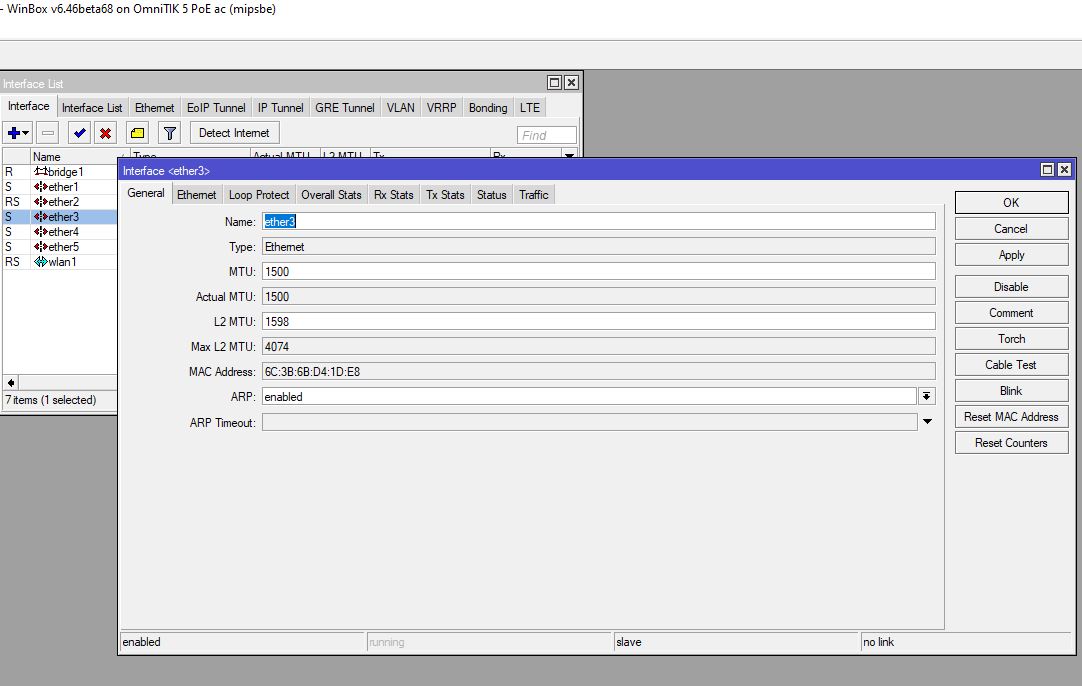Click the MAC Address value field
Image resolution: width=1082 pixels, height=686 pixels.
click(x=598, y=372)
